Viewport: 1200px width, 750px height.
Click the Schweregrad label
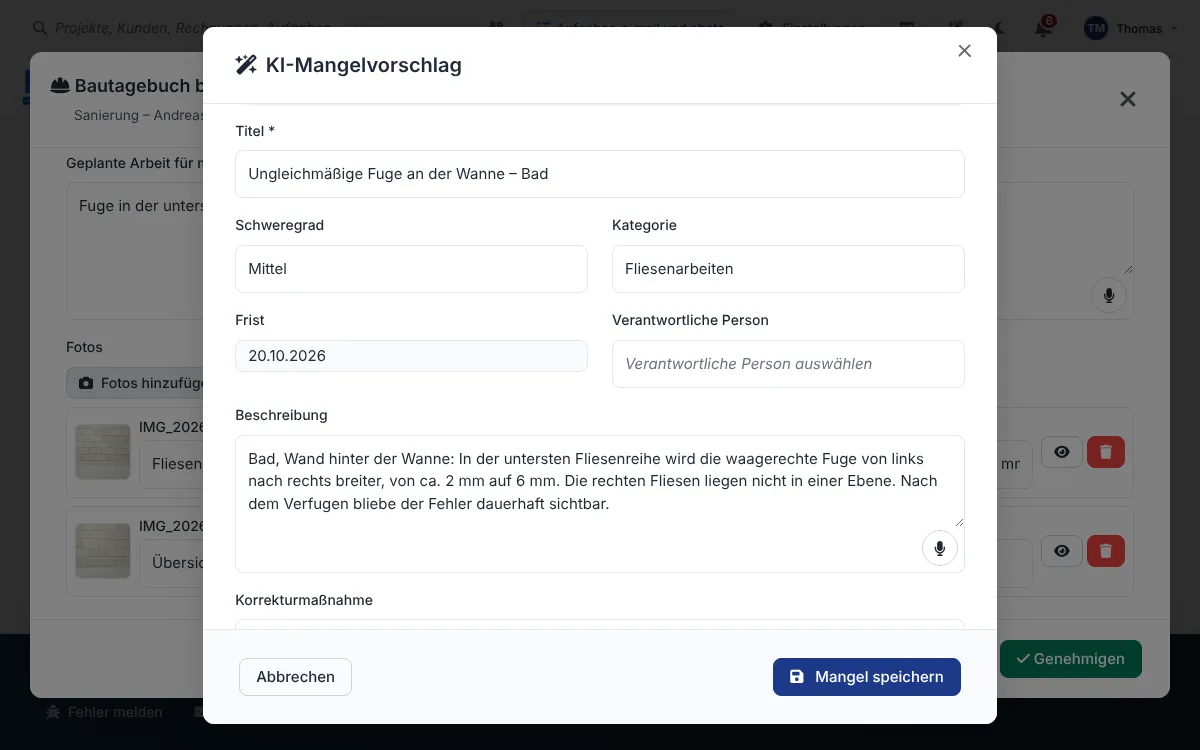pos(280,225)
